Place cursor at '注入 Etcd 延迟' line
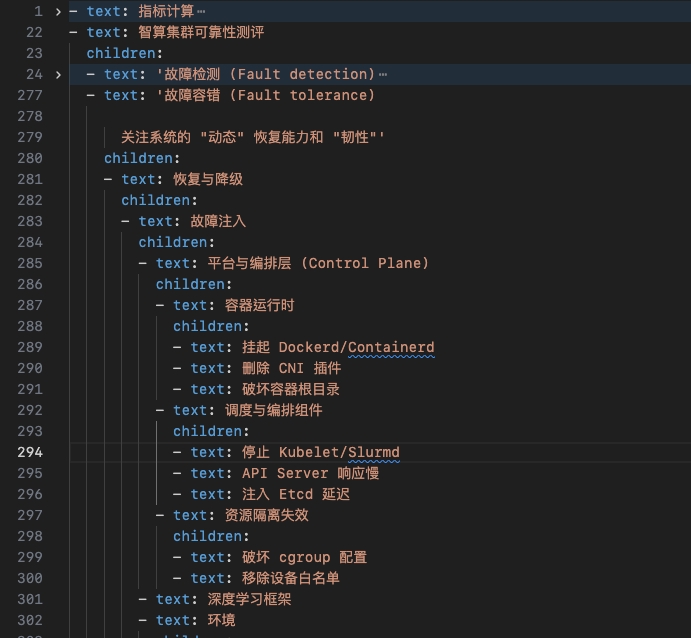Screen dimensions: 691x638 click(295, 494)
